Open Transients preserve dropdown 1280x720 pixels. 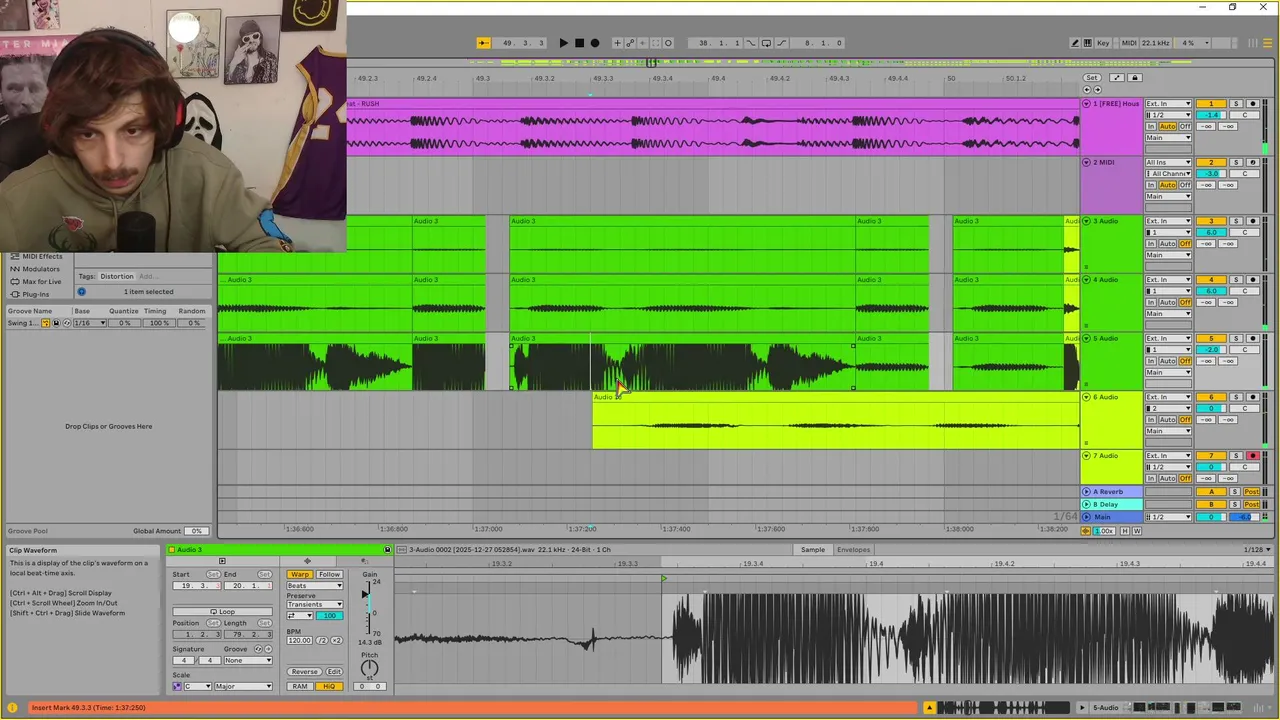[315, 604]
